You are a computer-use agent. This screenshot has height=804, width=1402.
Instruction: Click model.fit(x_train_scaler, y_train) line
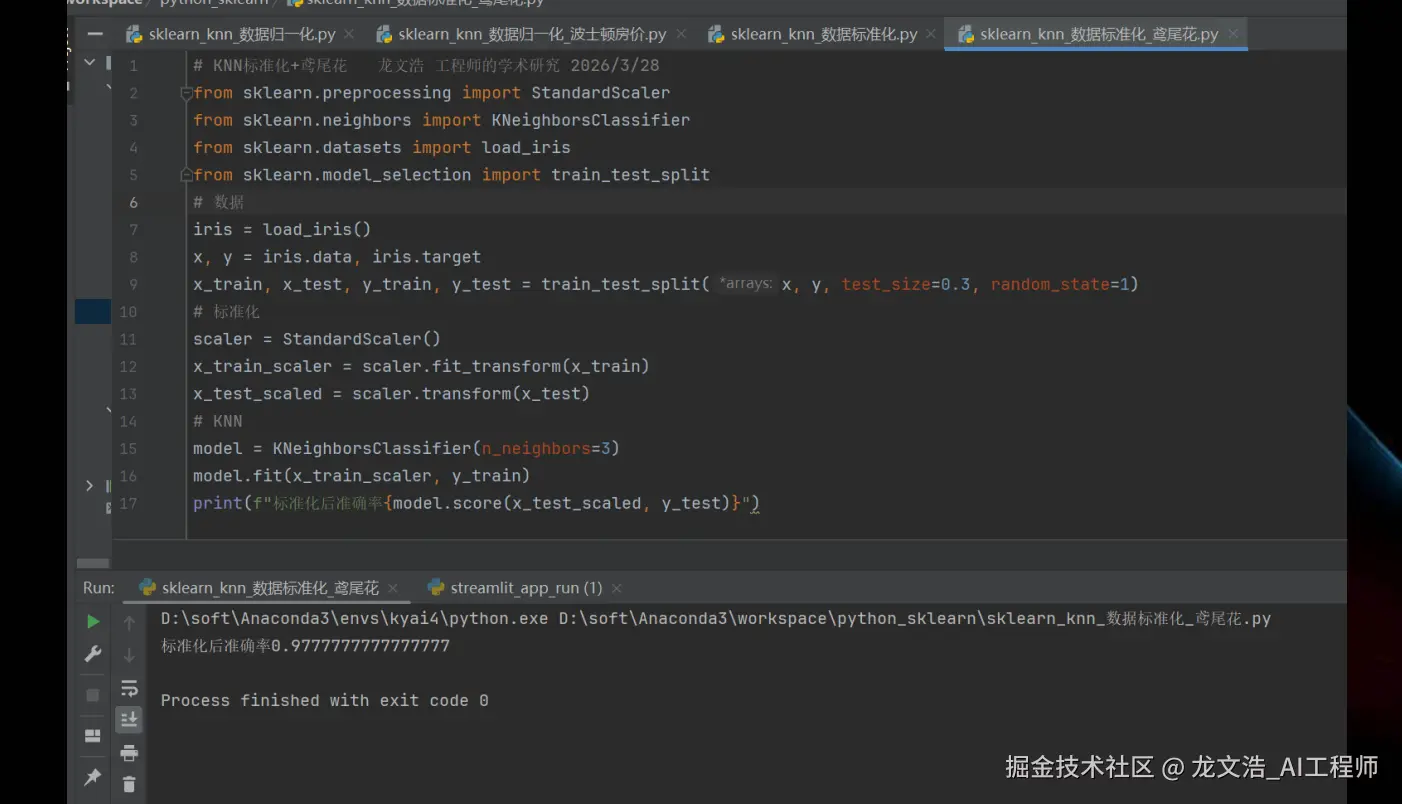click(362, 476)
